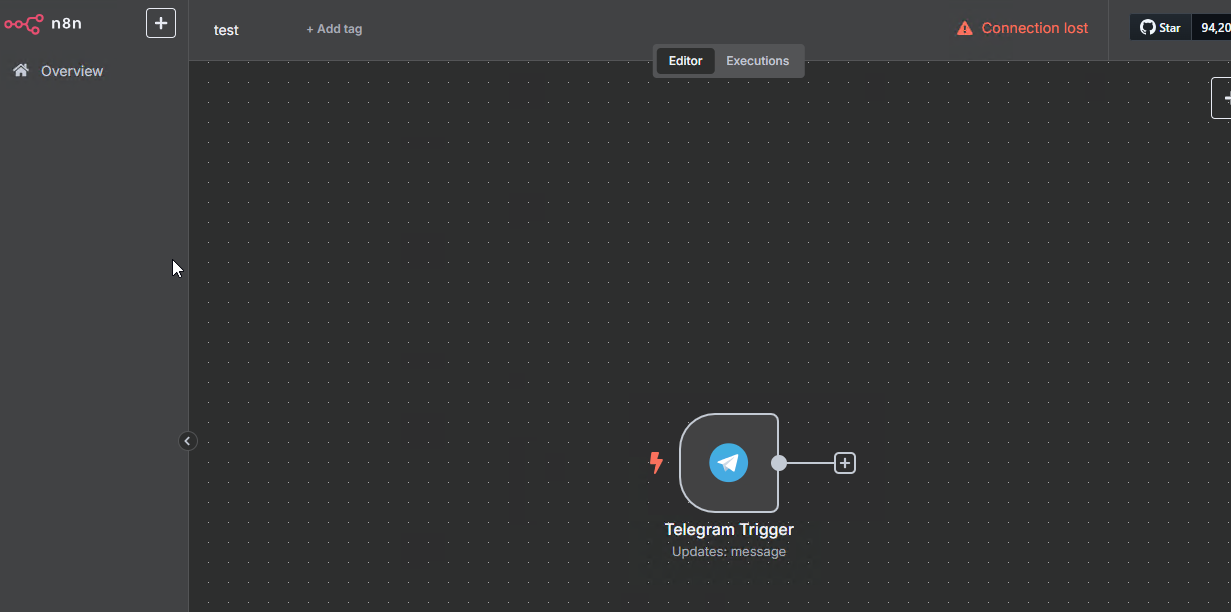1231x612 pixels.
Task: Open the Overview sidebar link
Action: click(x=71, y=71)
